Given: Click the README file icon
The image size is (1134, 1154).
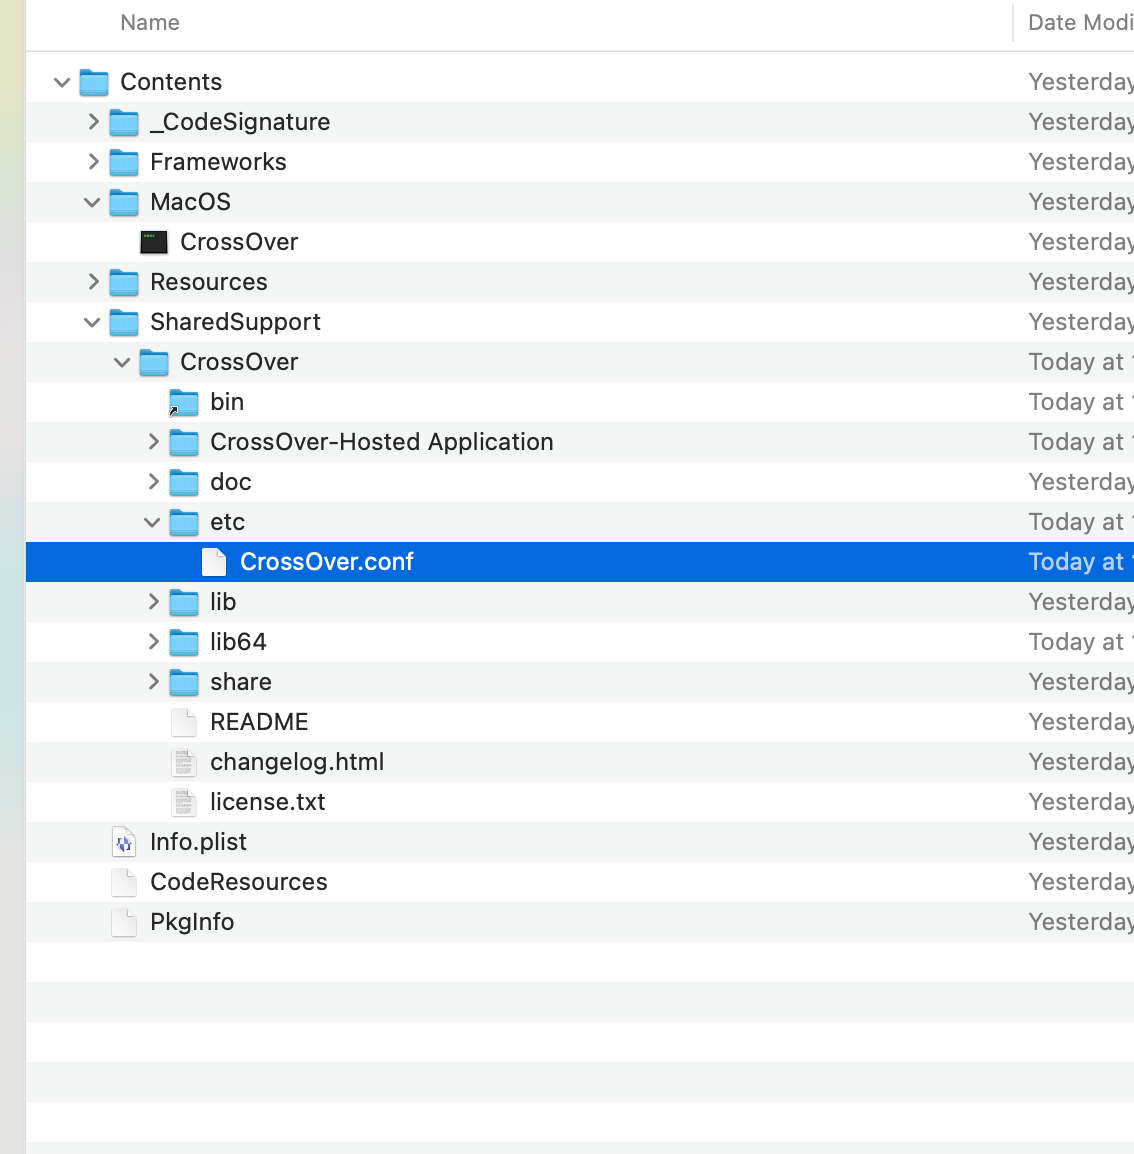Looking at the screenshot, I should [x=184, y=722].
